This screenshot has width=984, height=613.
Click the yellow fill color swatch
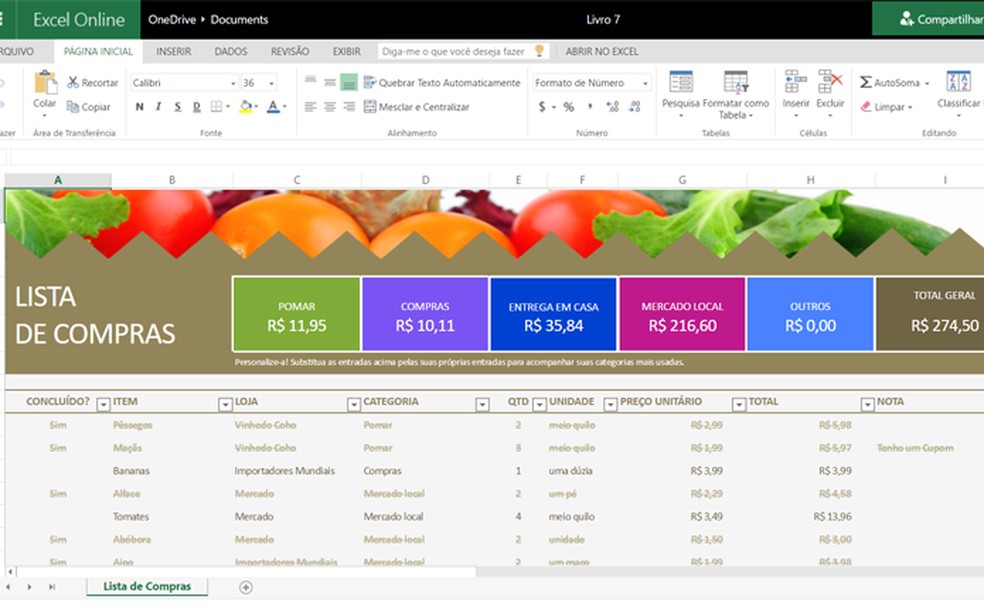coord(244,107)
